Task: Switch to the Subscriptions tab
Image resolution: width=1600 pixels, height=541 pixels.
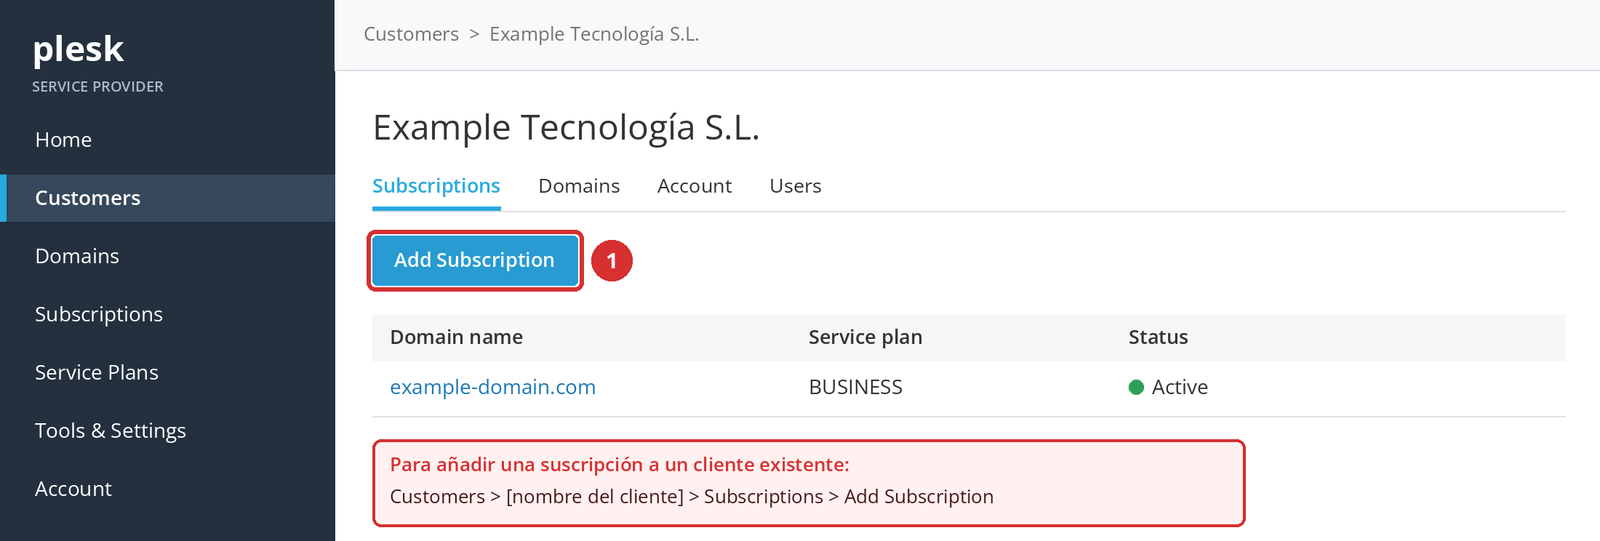Action: [436, 186]
